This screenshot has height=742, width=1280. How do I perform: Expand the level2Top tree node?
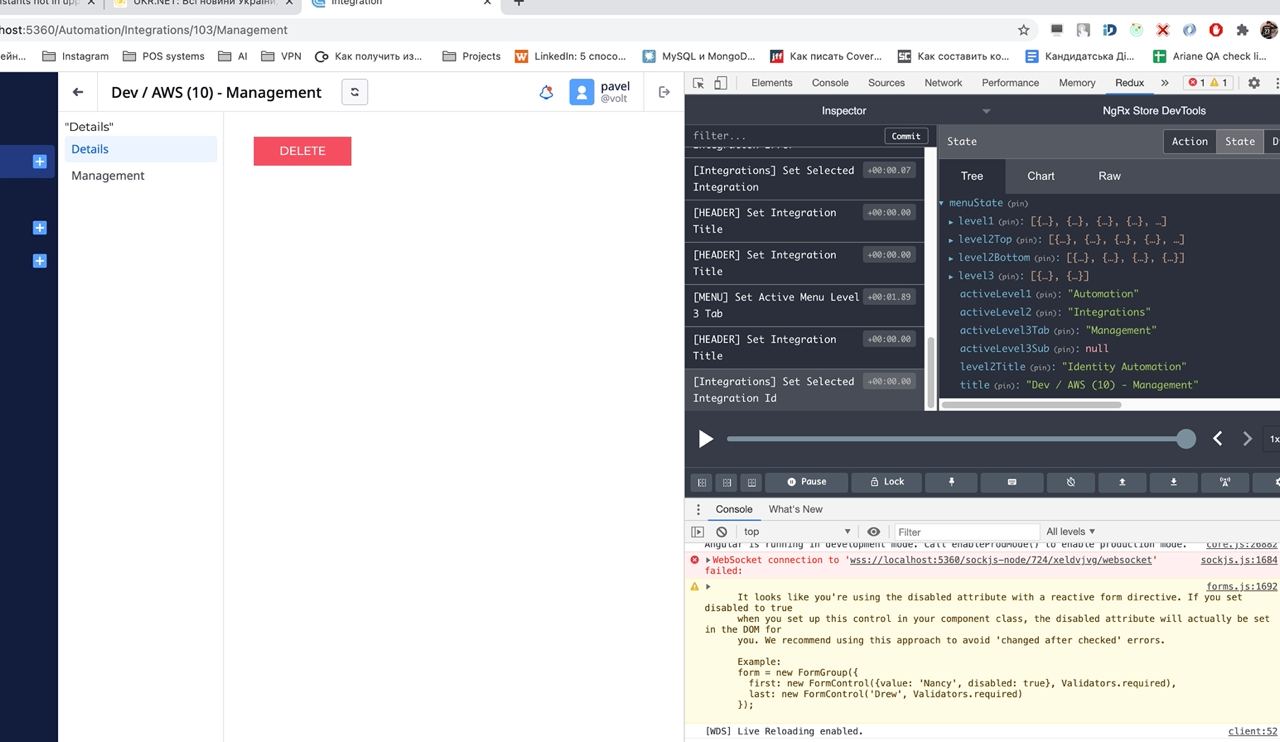(x=951, y=240)
